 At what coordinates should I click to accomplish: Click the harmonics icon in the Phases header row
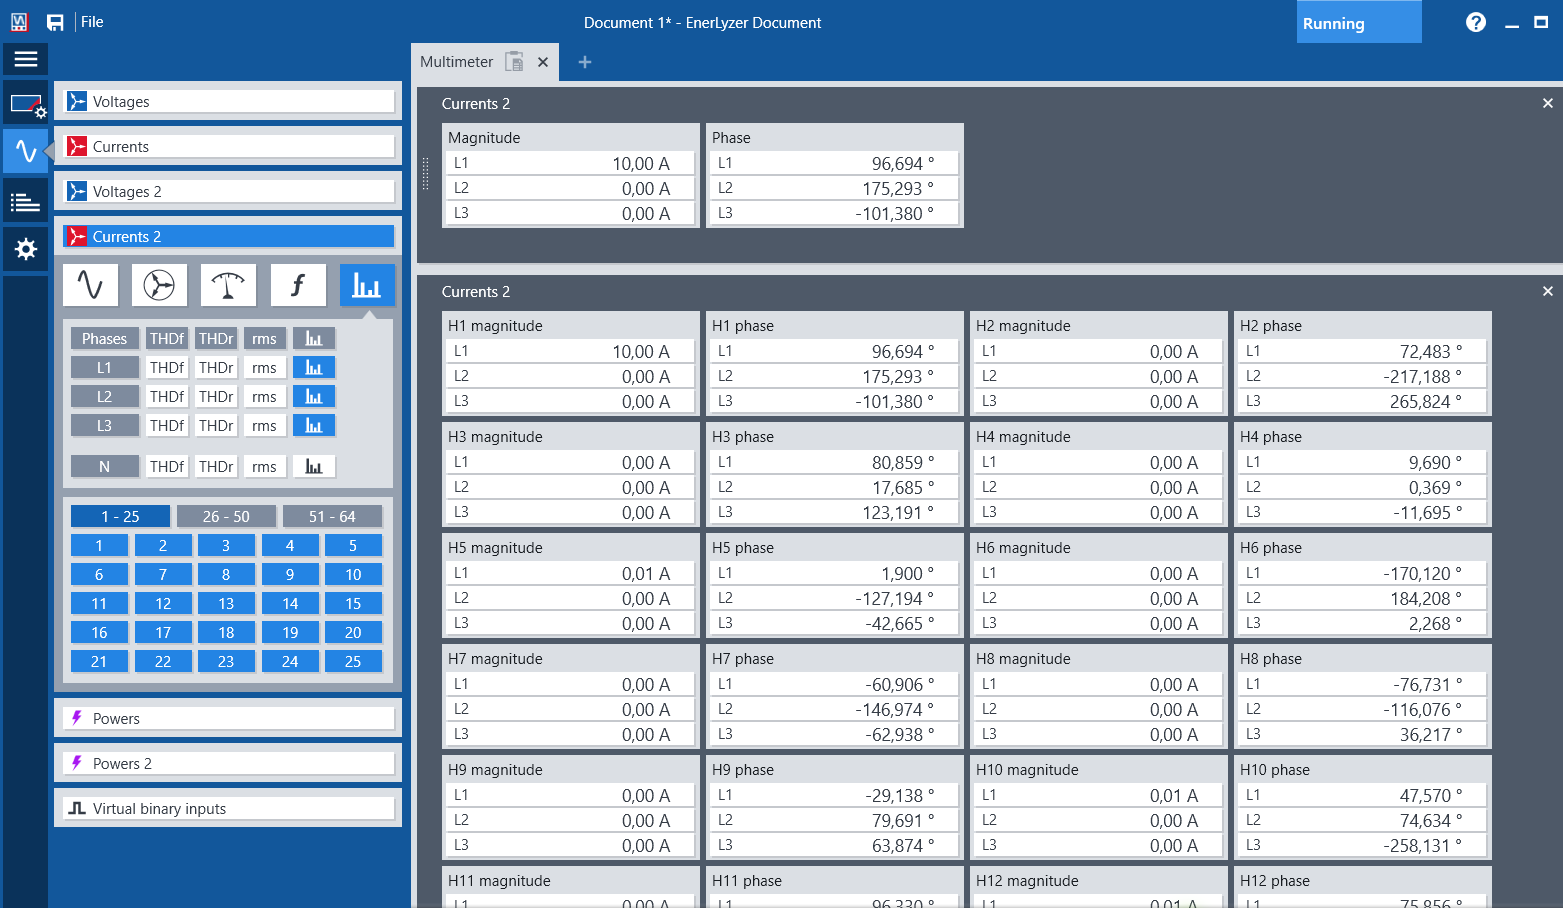coord(314,339)
